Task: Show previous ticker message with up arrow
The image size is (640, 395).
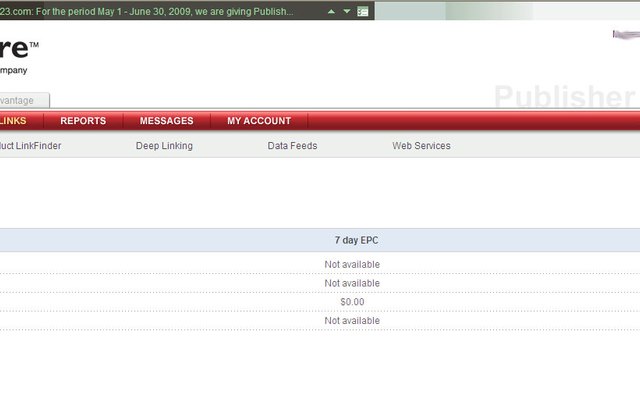Action: tap(331, 12)
